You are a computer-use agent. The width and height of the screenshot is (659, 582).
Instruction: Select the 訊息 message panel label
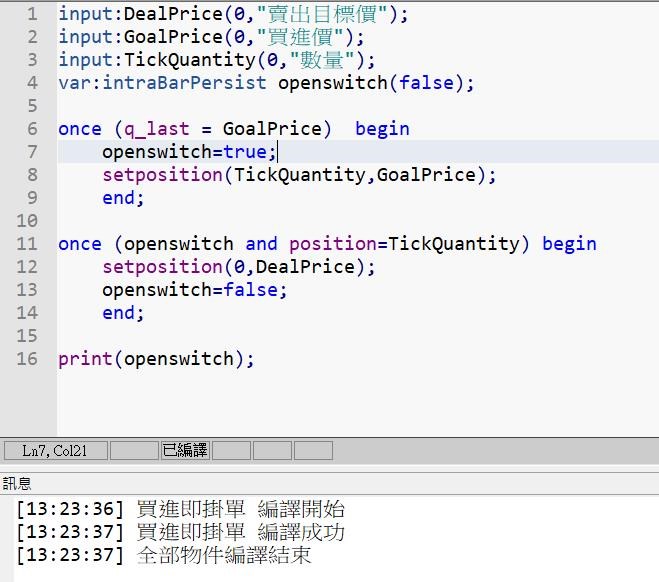pos(17,483)
